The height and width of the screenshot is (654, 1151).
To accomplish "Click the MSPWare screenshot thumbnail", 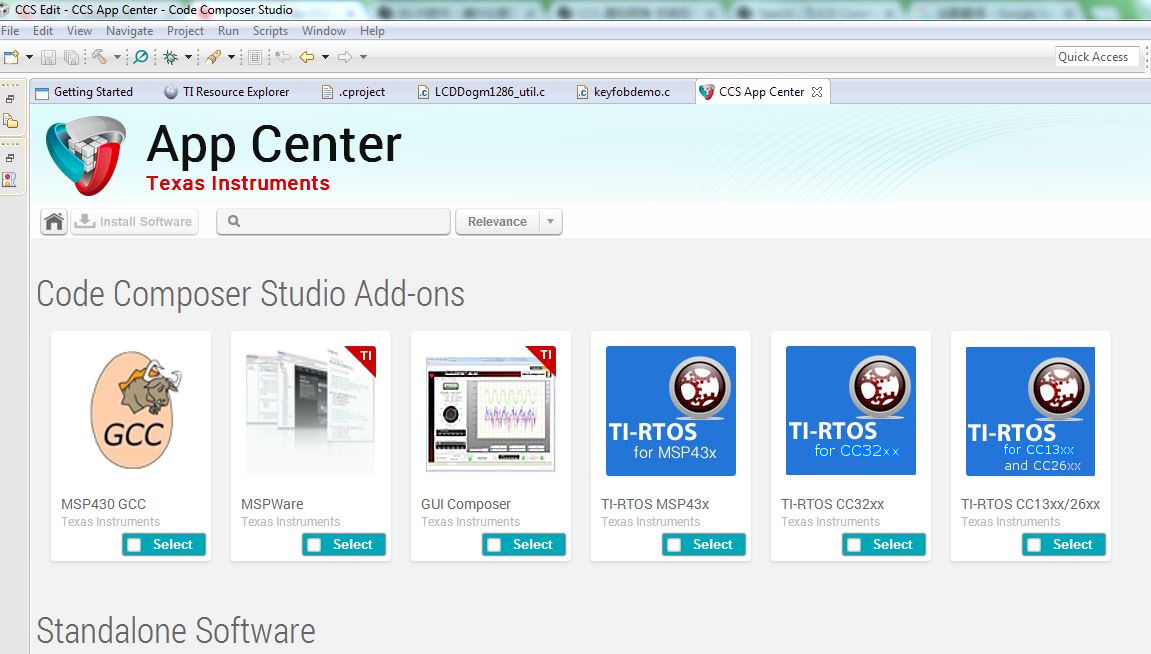I will pyautogui.click(x=311, y=410).
